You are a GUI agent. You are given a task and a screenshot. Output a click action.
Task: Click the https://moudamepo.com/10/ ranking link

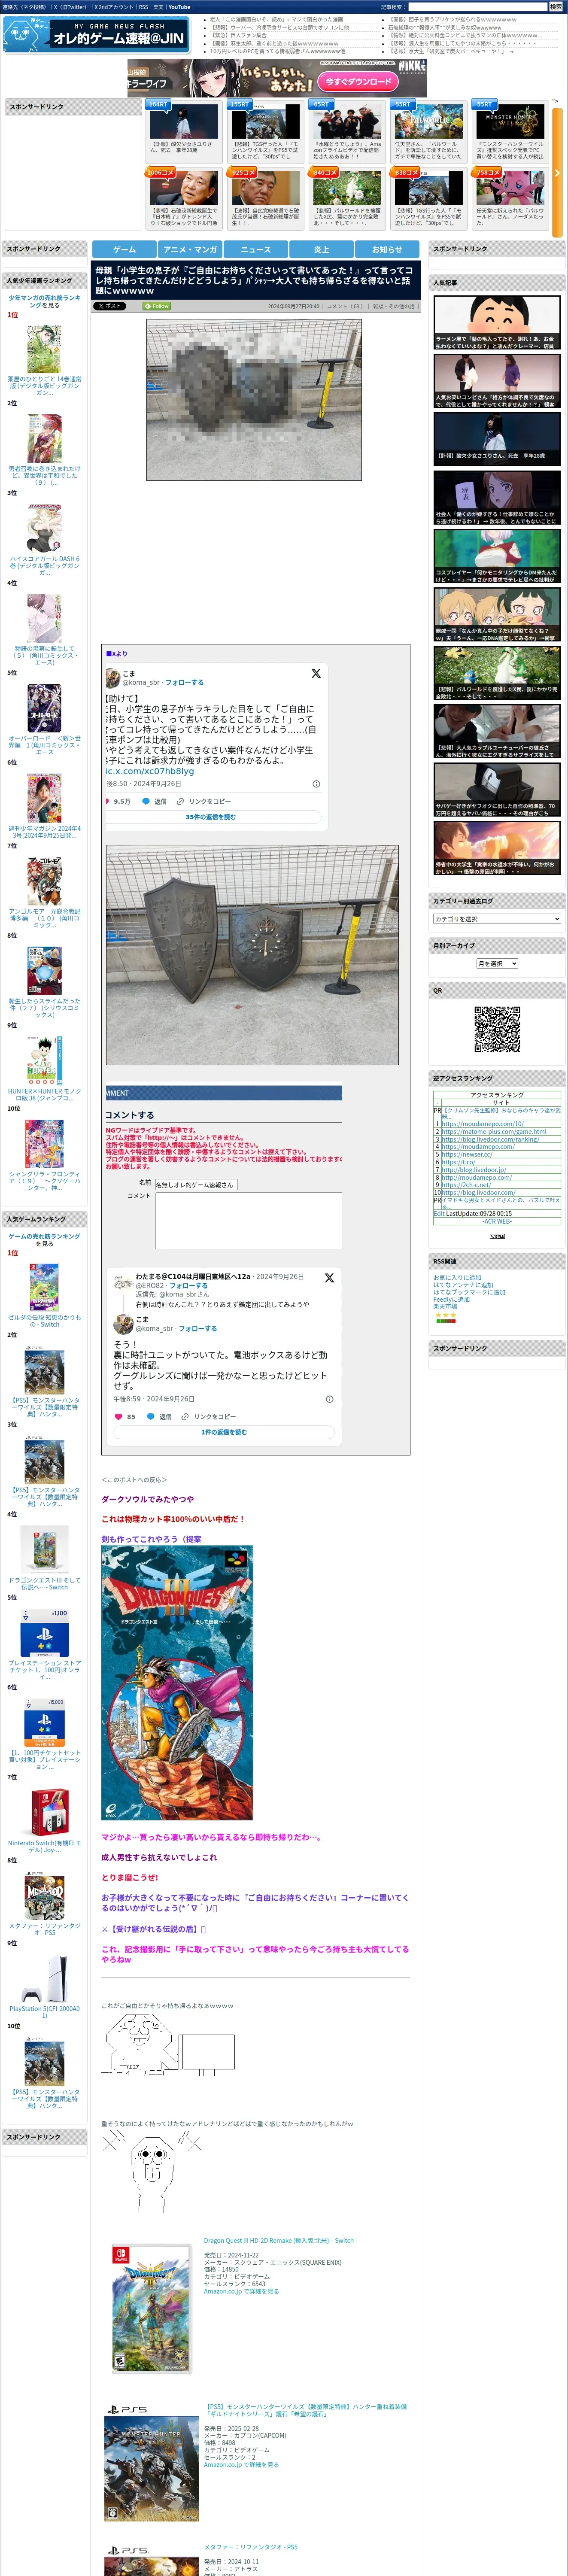tap(482, 1124)
